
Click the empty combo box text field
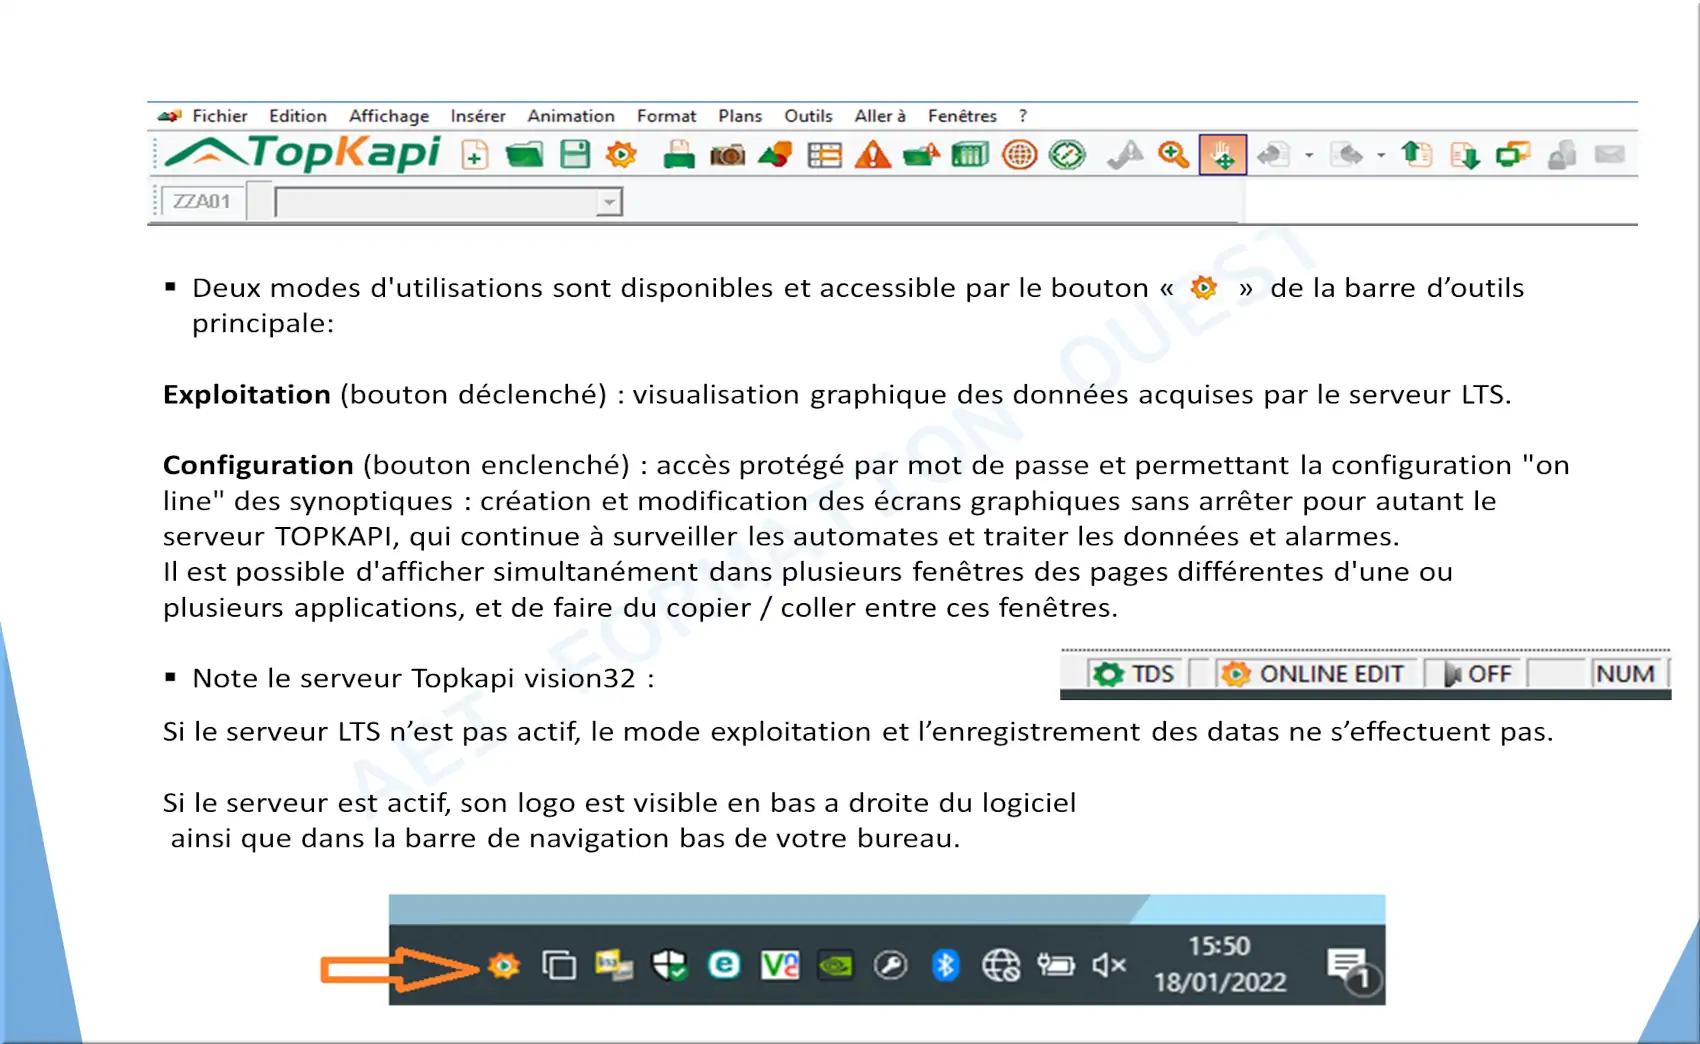coord(436,202)
